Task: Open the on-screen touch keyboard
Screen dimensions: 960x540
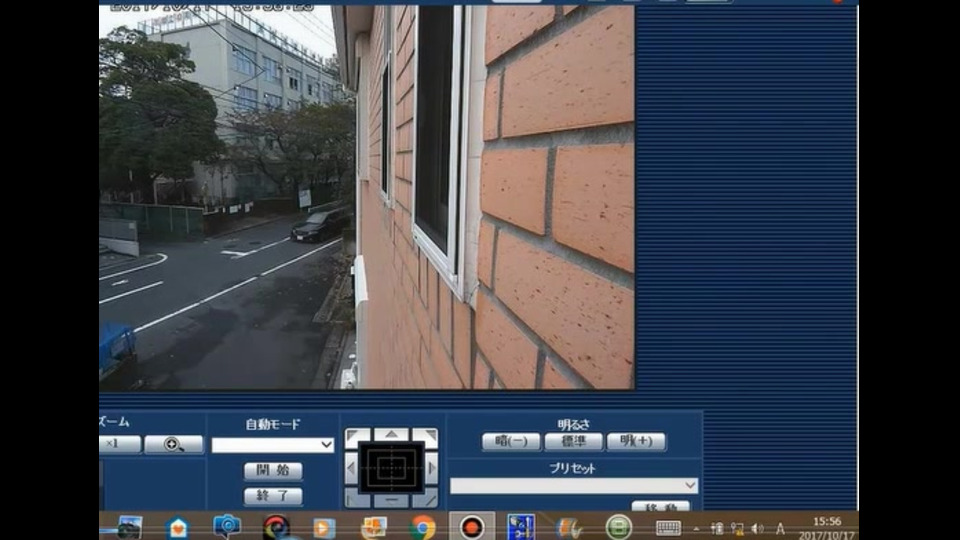Action: [668, 527]
